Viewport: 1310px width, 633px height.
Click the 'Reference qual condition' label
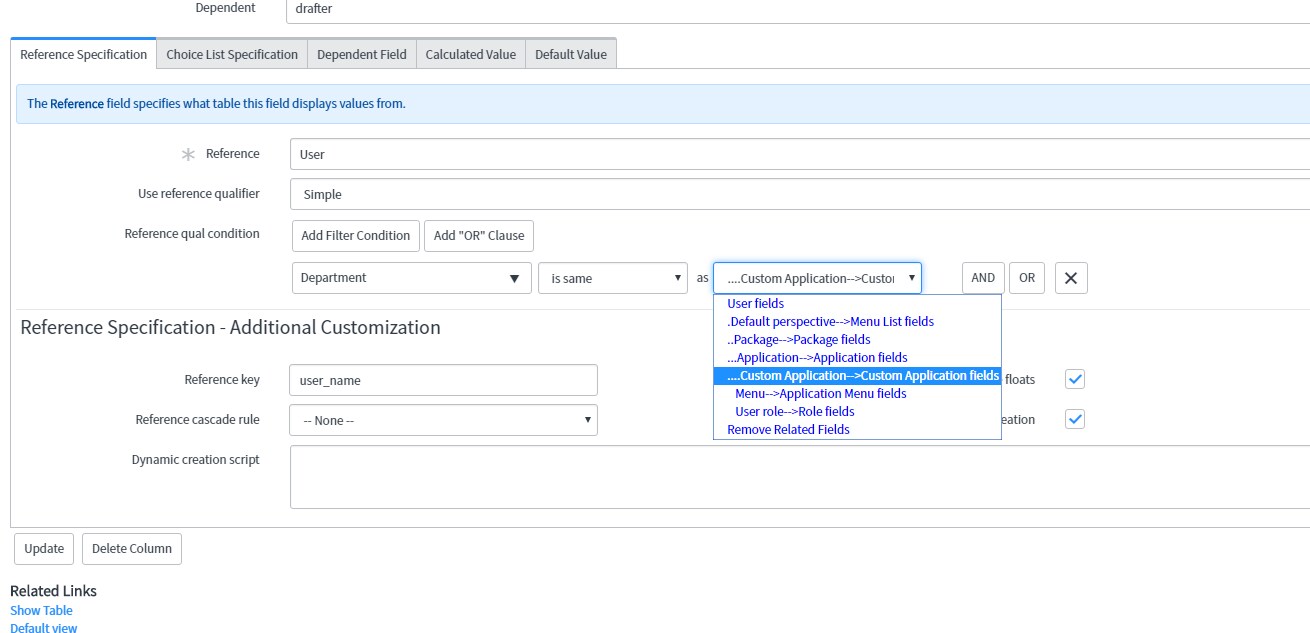192,233
